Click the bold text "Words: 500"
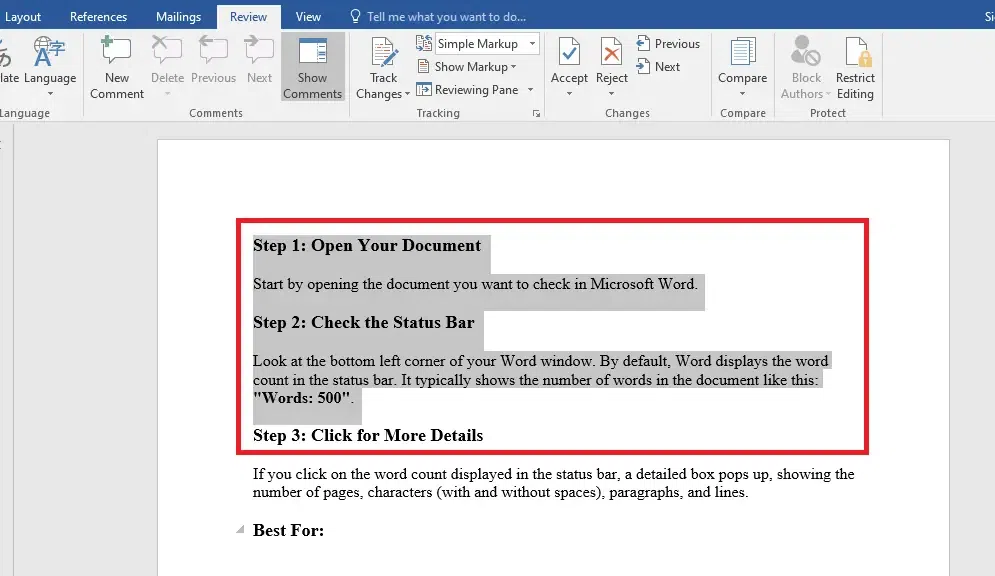Viewport: 995px width, 576px height. click(301, 398)
